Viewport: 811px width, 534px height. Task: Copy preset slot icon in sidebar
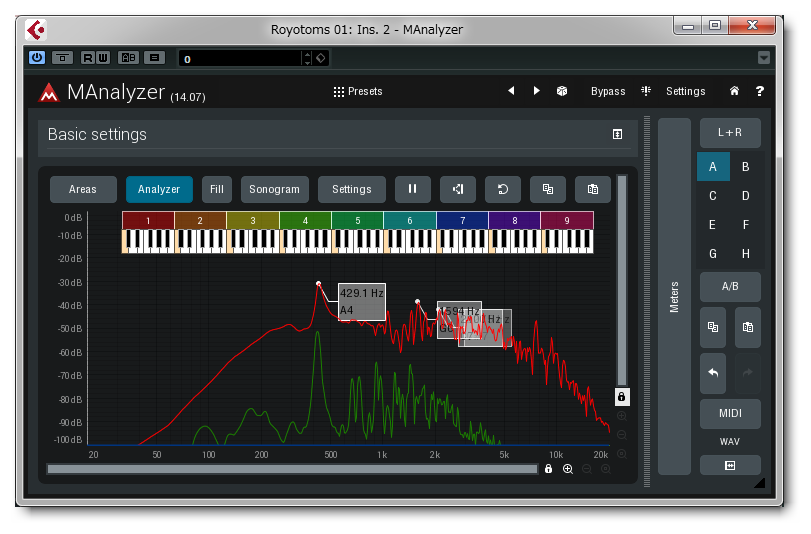[x=713, y=327]
